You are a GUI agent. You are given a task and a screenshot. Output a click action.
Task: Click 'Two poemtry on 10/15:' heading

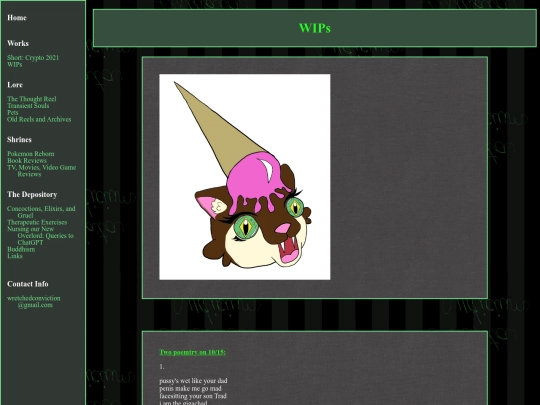(193, 352)
